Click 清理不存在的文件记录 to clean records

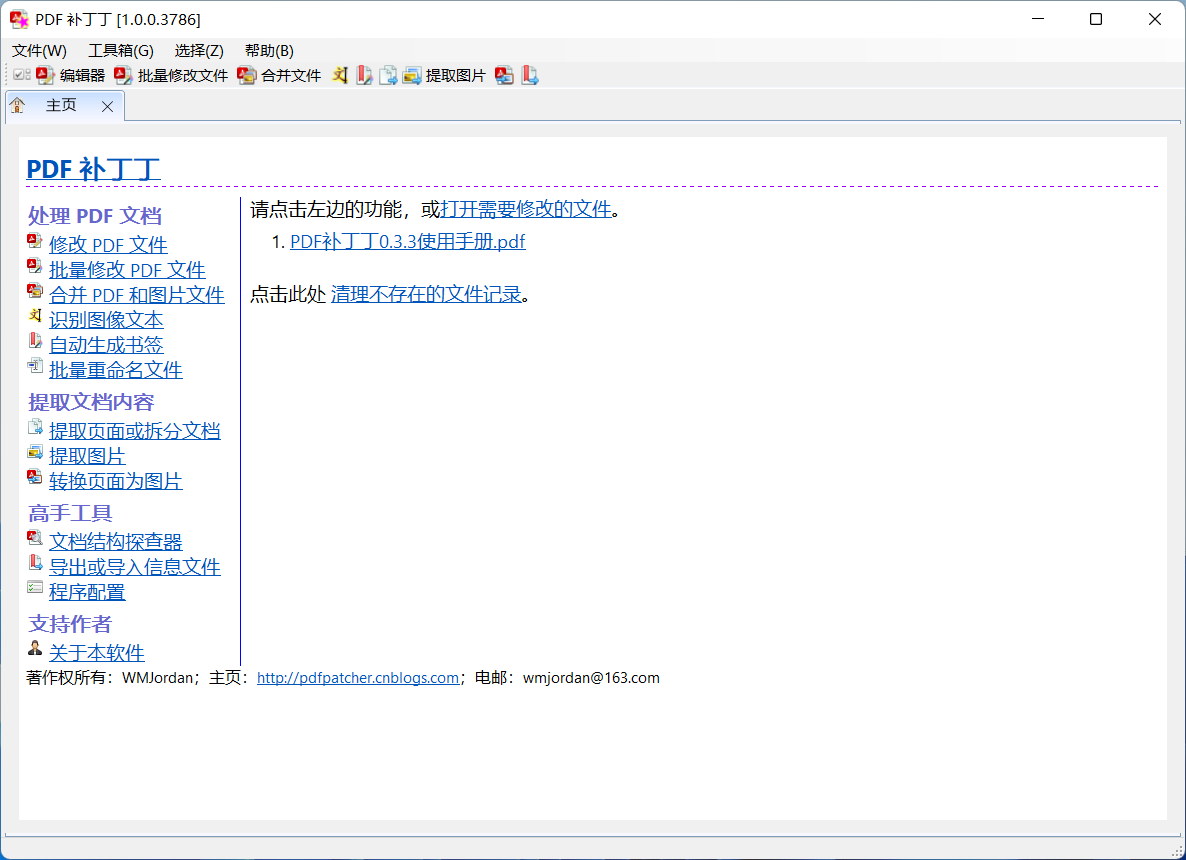425,294
